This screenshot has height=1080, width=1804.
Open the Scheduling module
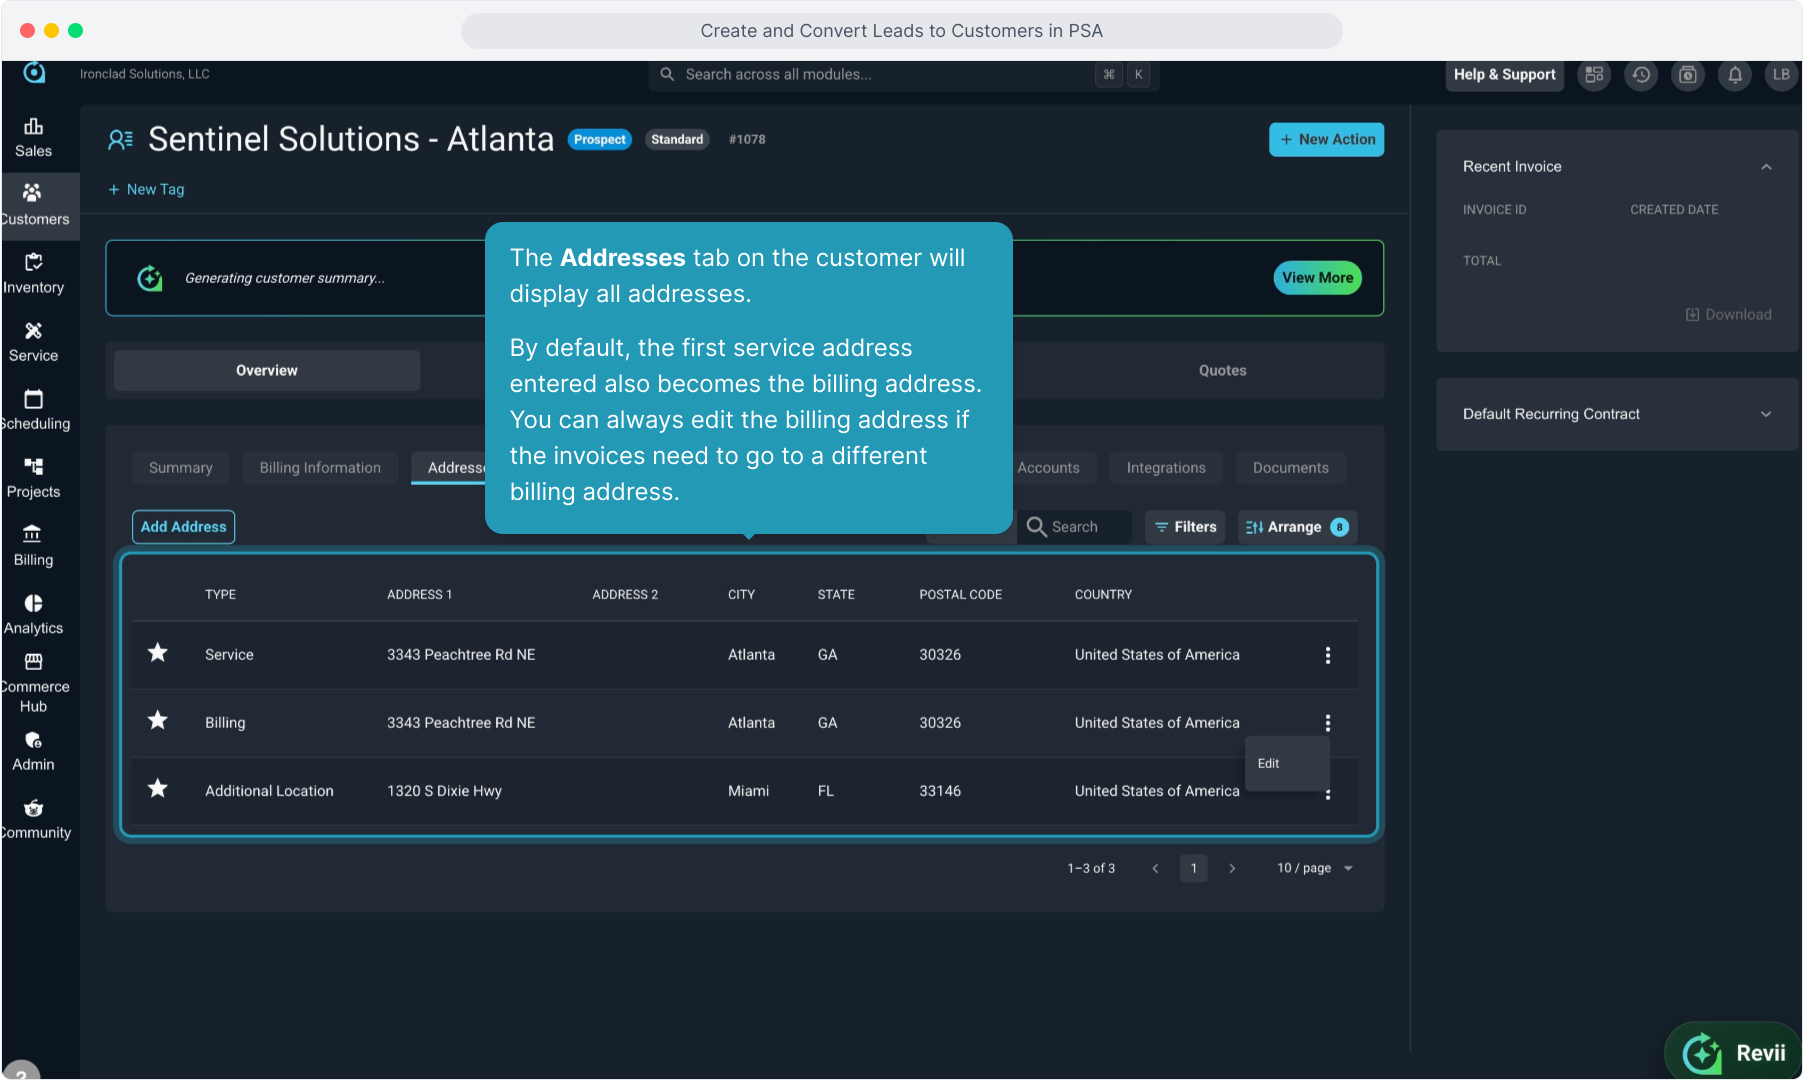point(33,410)
